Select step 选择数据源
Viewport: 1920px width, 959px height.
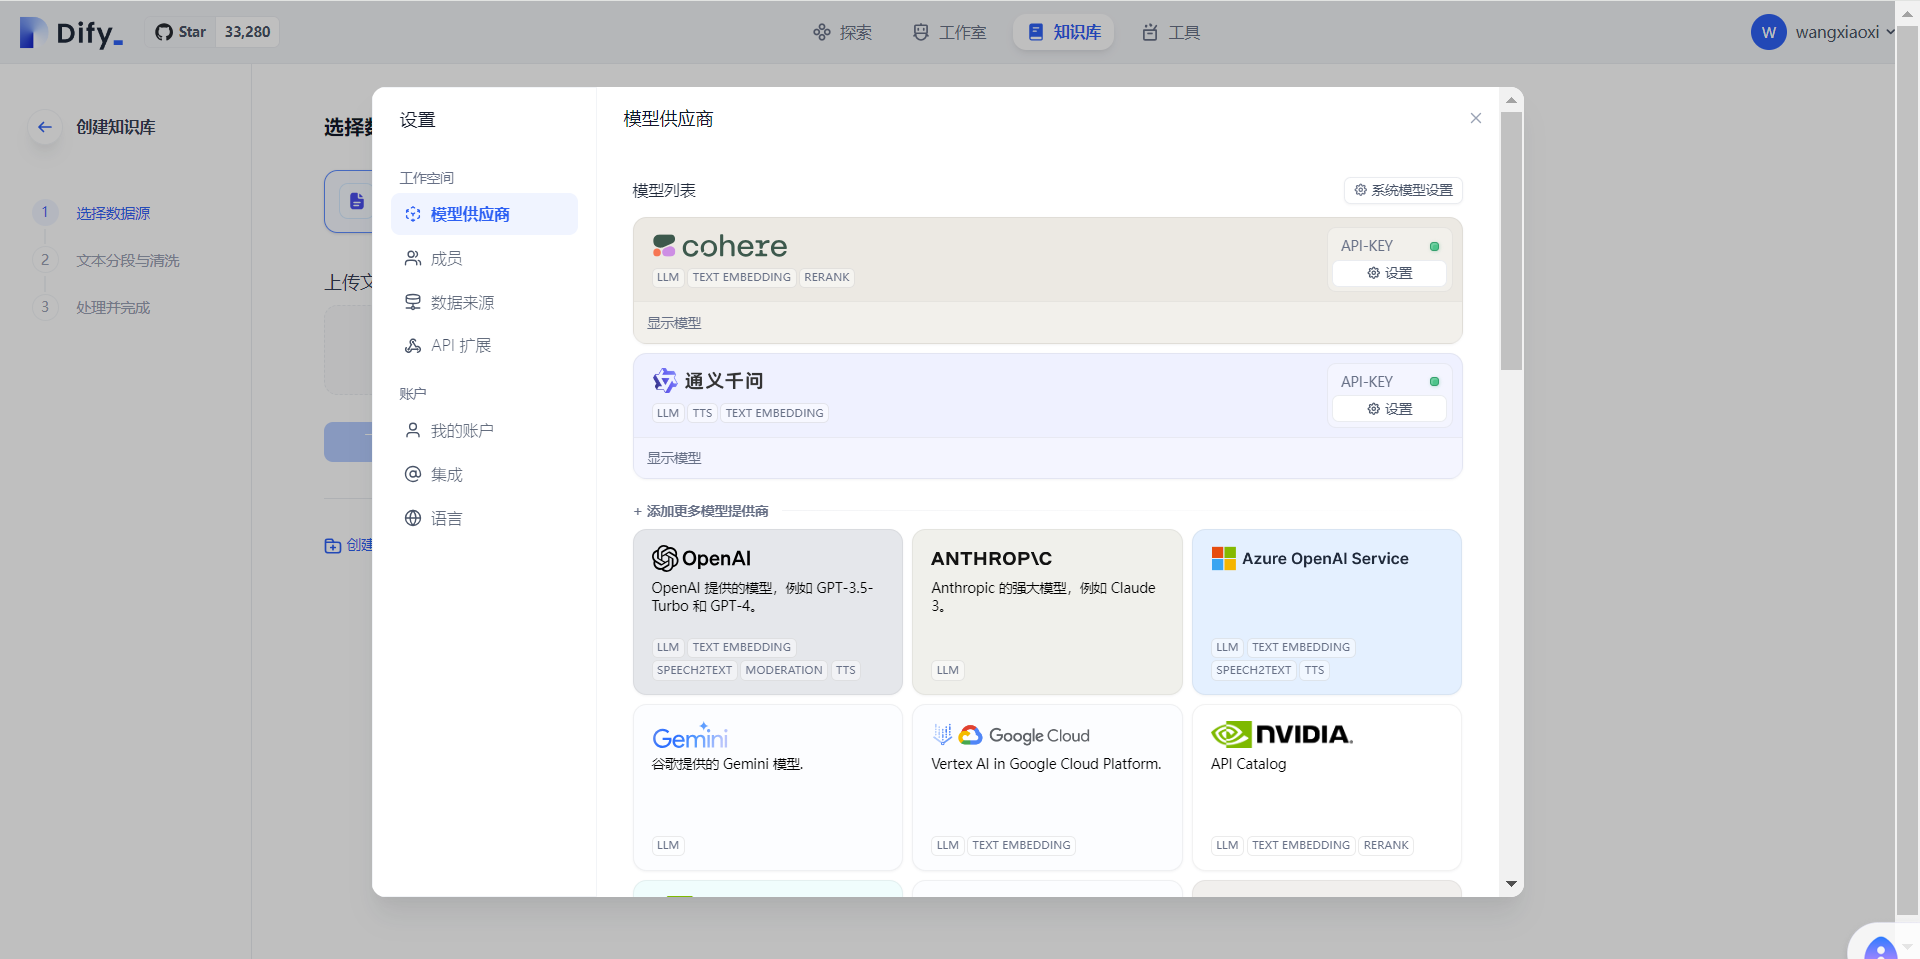click(x=113, y=213)
